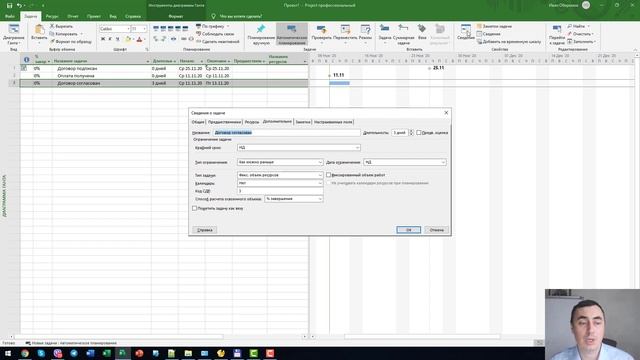The image size is (640, 360).
Task: Insert a new Задача from ribbon
Action: [384, 34]
